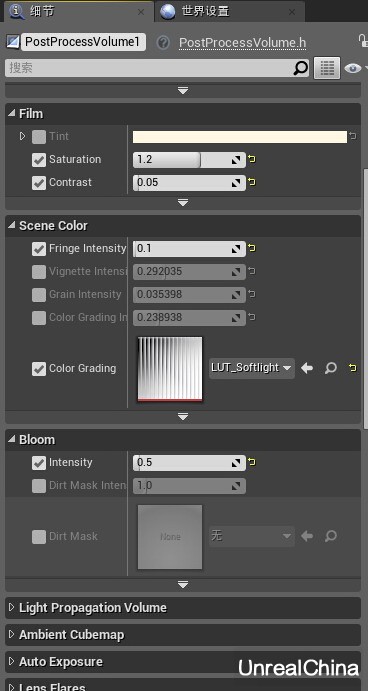The height and width of the screenshot is (691, 368).
Task: Switch to the 世界设置 tab
Action: pyautogui.click(x=229, y=11)
